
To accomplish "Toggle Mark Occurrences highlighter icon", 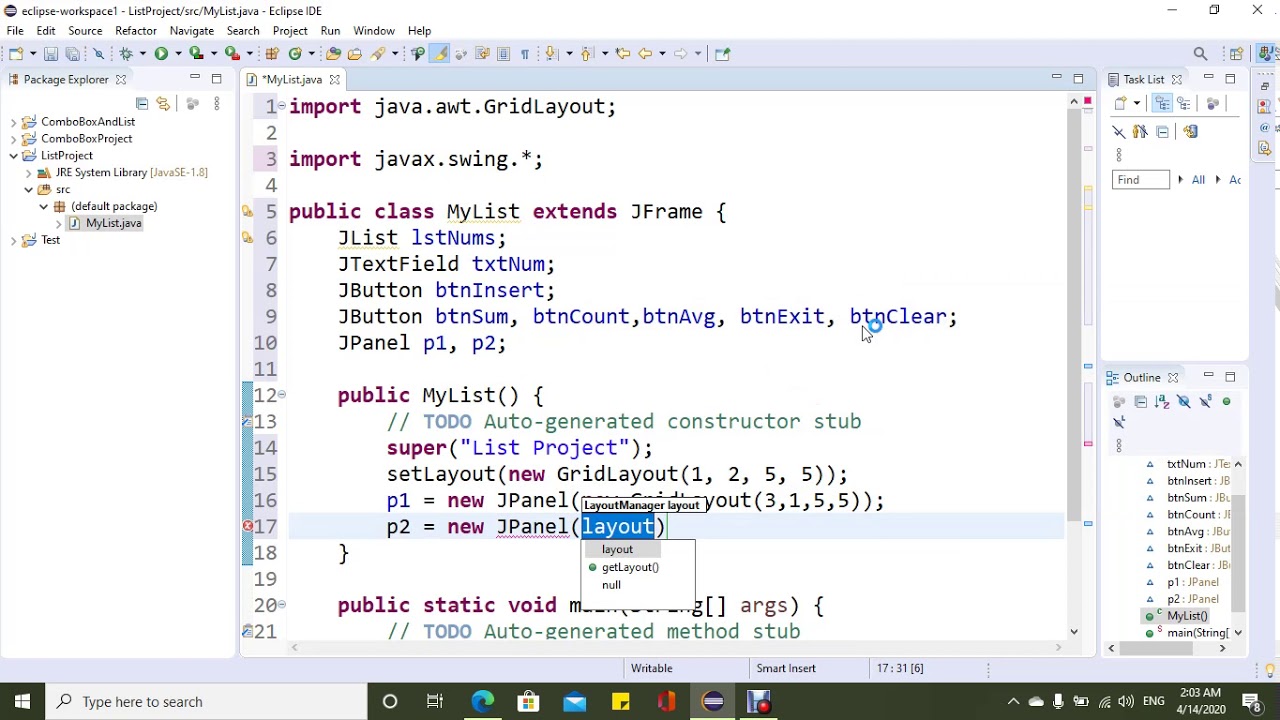I will coord(440,53).
